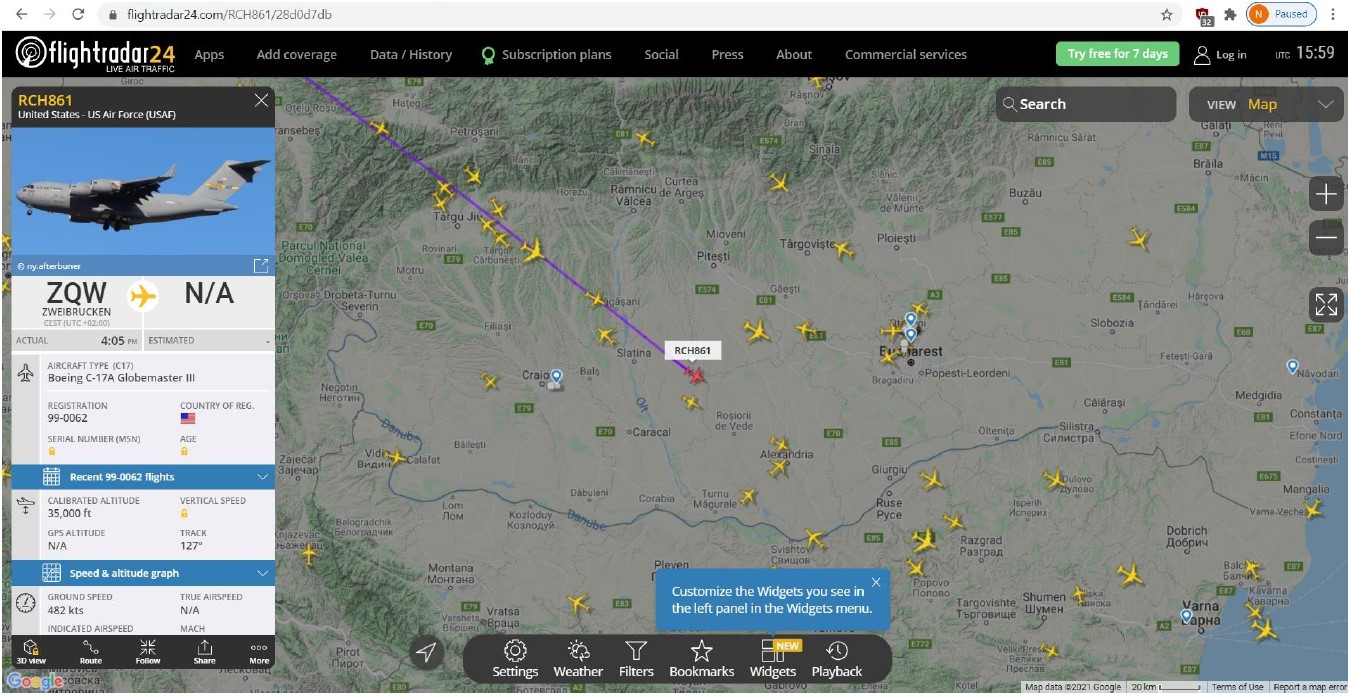Share this flight
The image size is (1348, 696).
204,652
